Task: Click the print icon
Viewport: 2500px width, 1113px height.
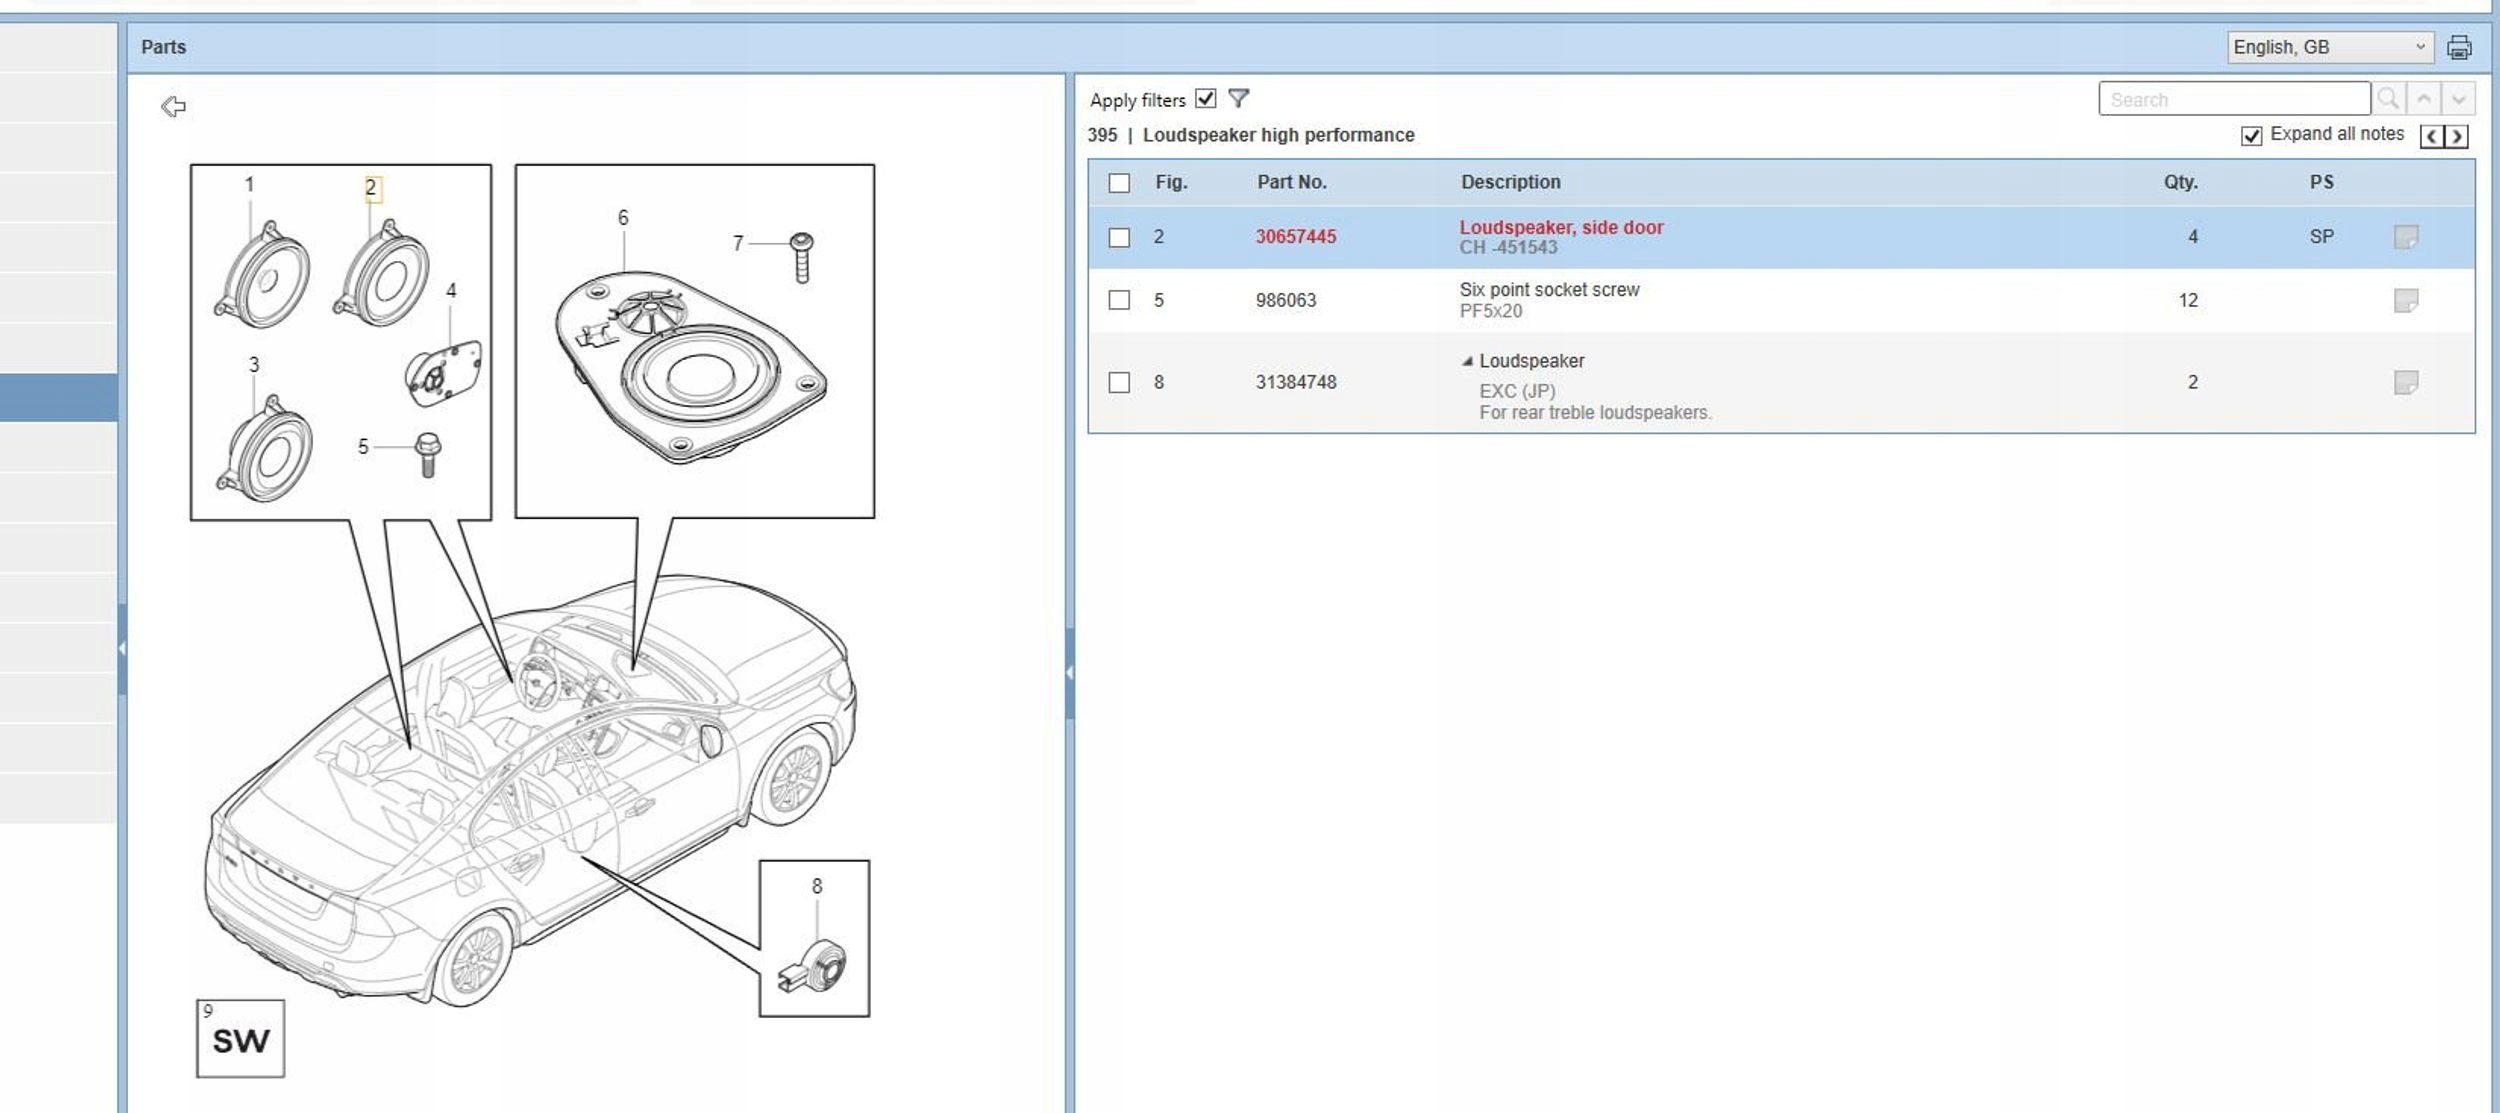Action: [x=2458, y=47]
